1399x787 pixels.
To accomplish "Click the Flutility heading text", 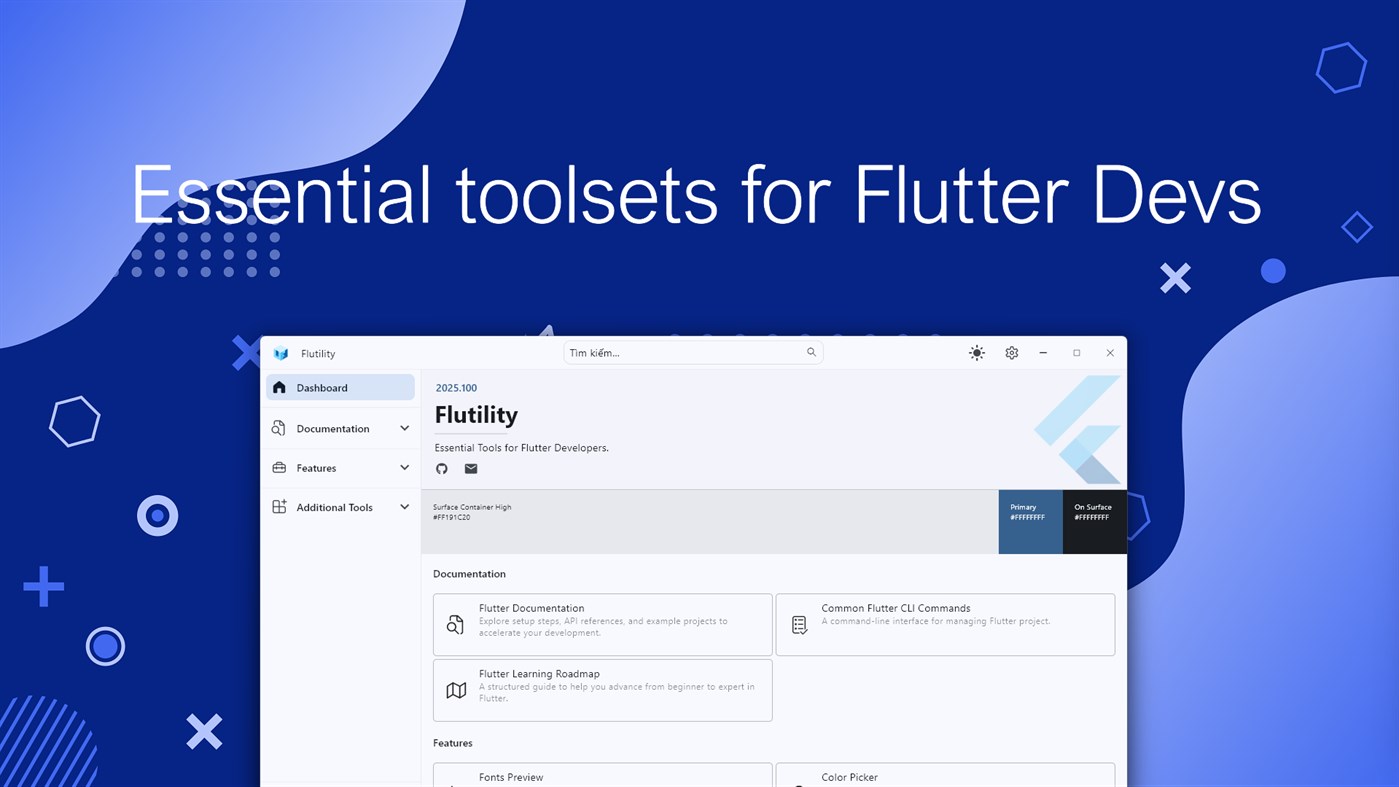I will [476, 415].
